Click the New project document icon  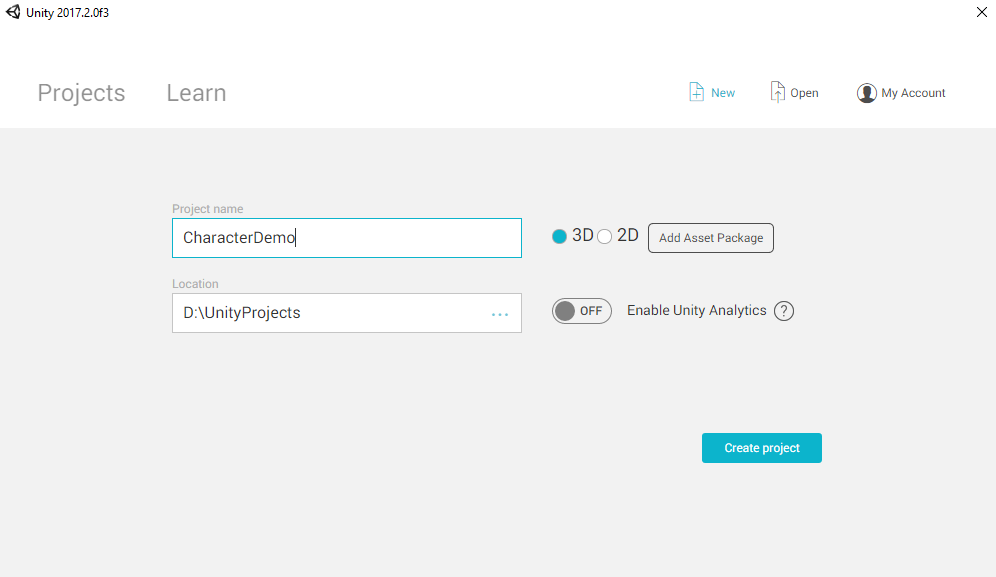tap(697, 92)
